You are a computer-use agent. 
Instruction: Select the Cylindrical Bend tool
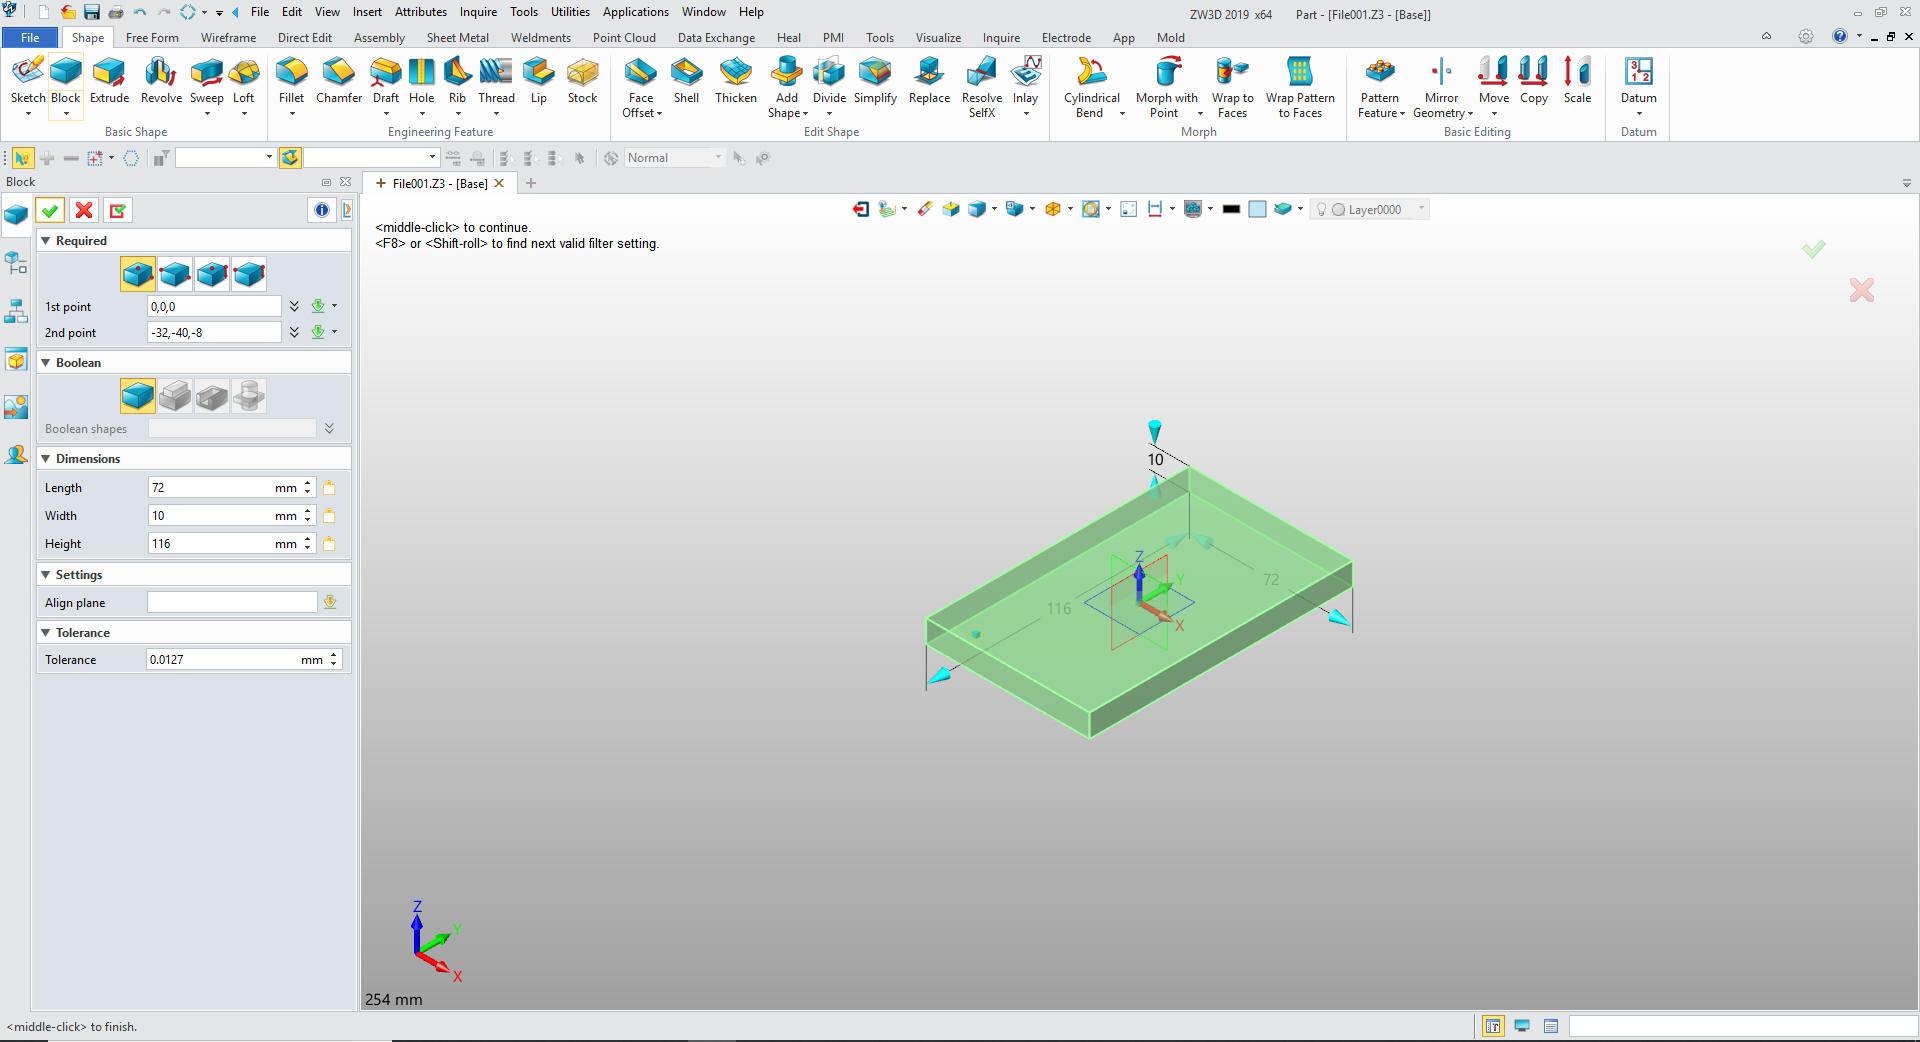coord(1091,87)
